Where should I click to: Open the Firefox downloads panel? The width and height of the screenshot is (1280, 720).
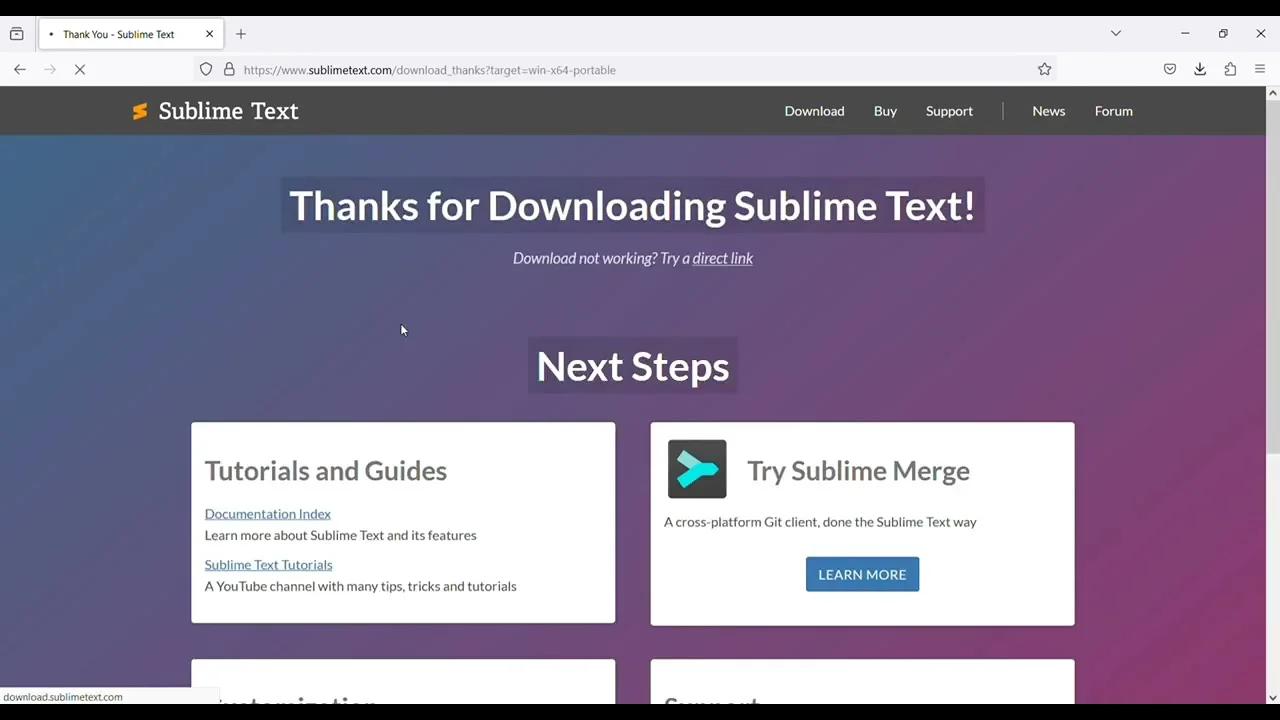1200,69
